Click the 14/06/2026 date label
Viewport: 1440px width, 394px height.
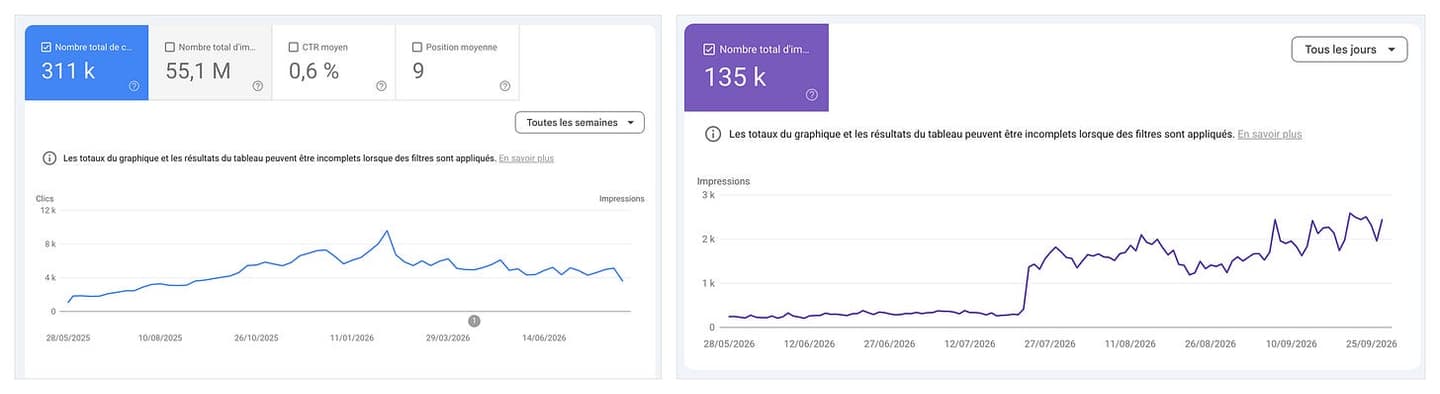543,338
